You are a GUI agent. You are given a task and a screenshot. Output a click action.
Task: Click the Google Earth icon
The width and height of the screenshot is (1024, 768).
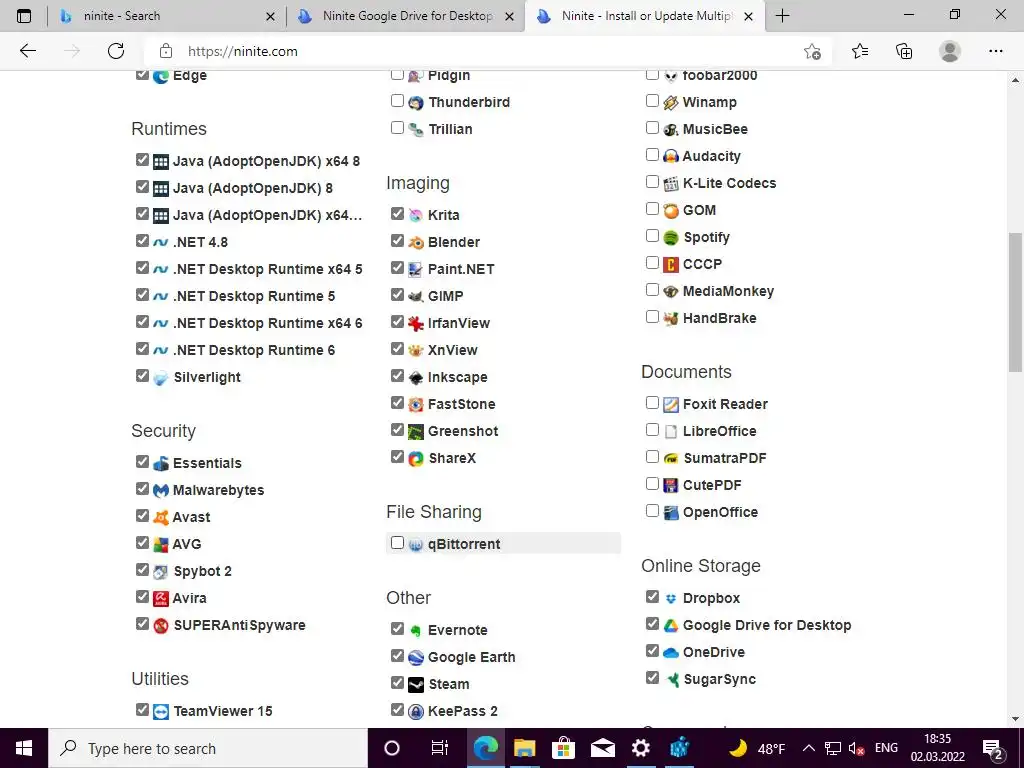(x=416, y=658)
